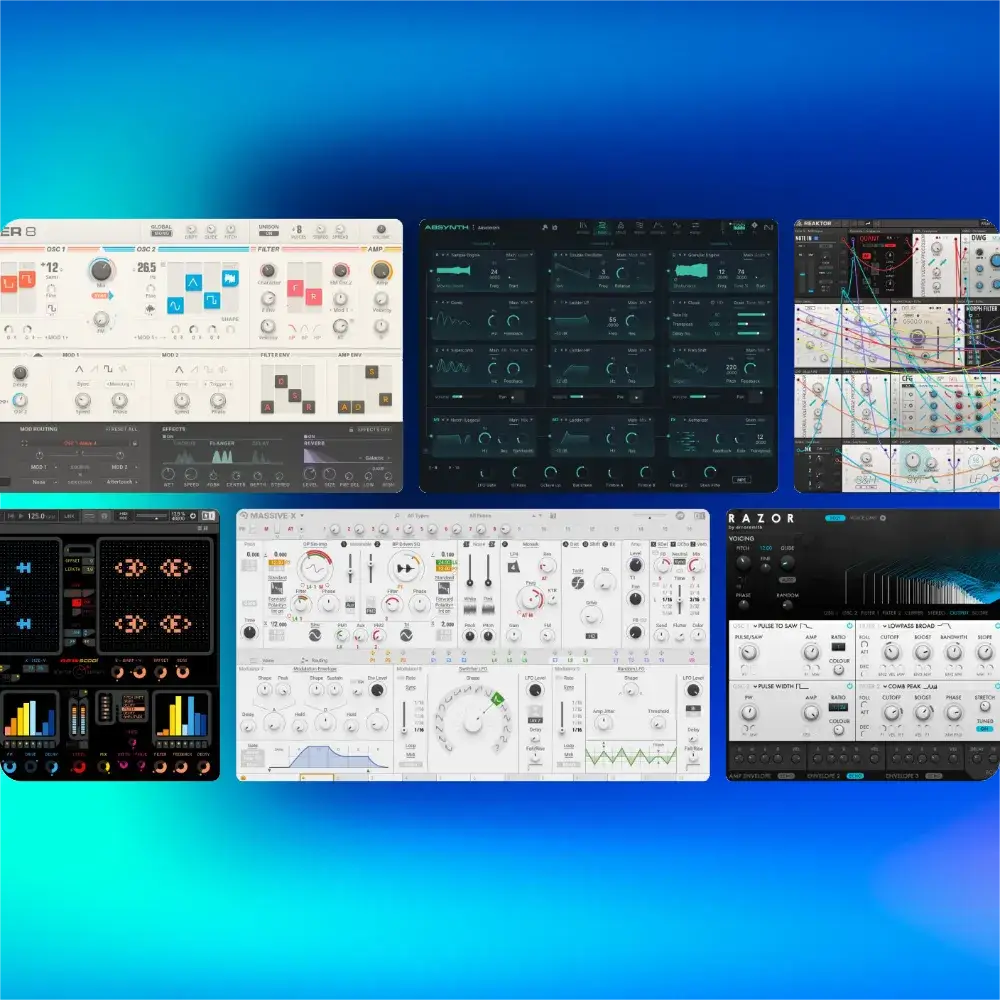Adjust the Massive X White noise level slider
This screenshot has height=1000, width=1000.
click(x=470, y=571)
